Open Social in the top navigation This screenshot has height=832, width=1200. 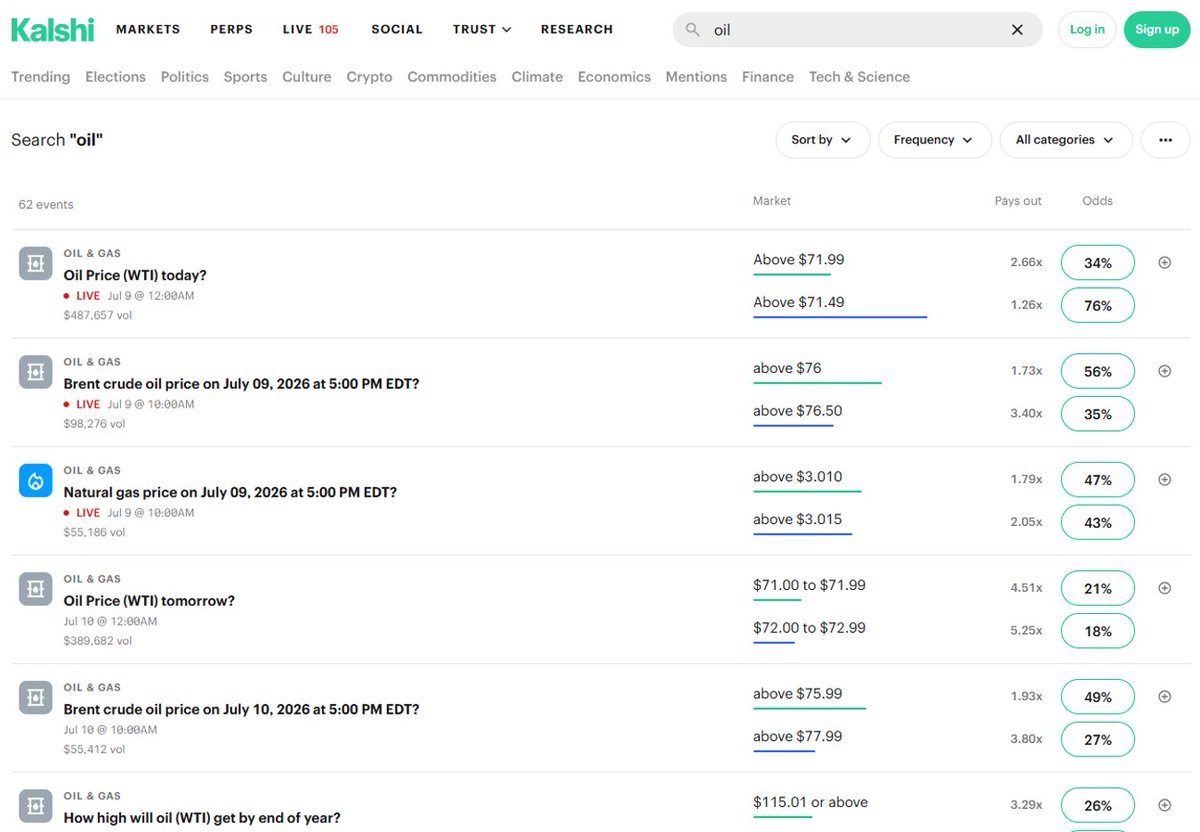pyautogui.click(x=397, y=29)
